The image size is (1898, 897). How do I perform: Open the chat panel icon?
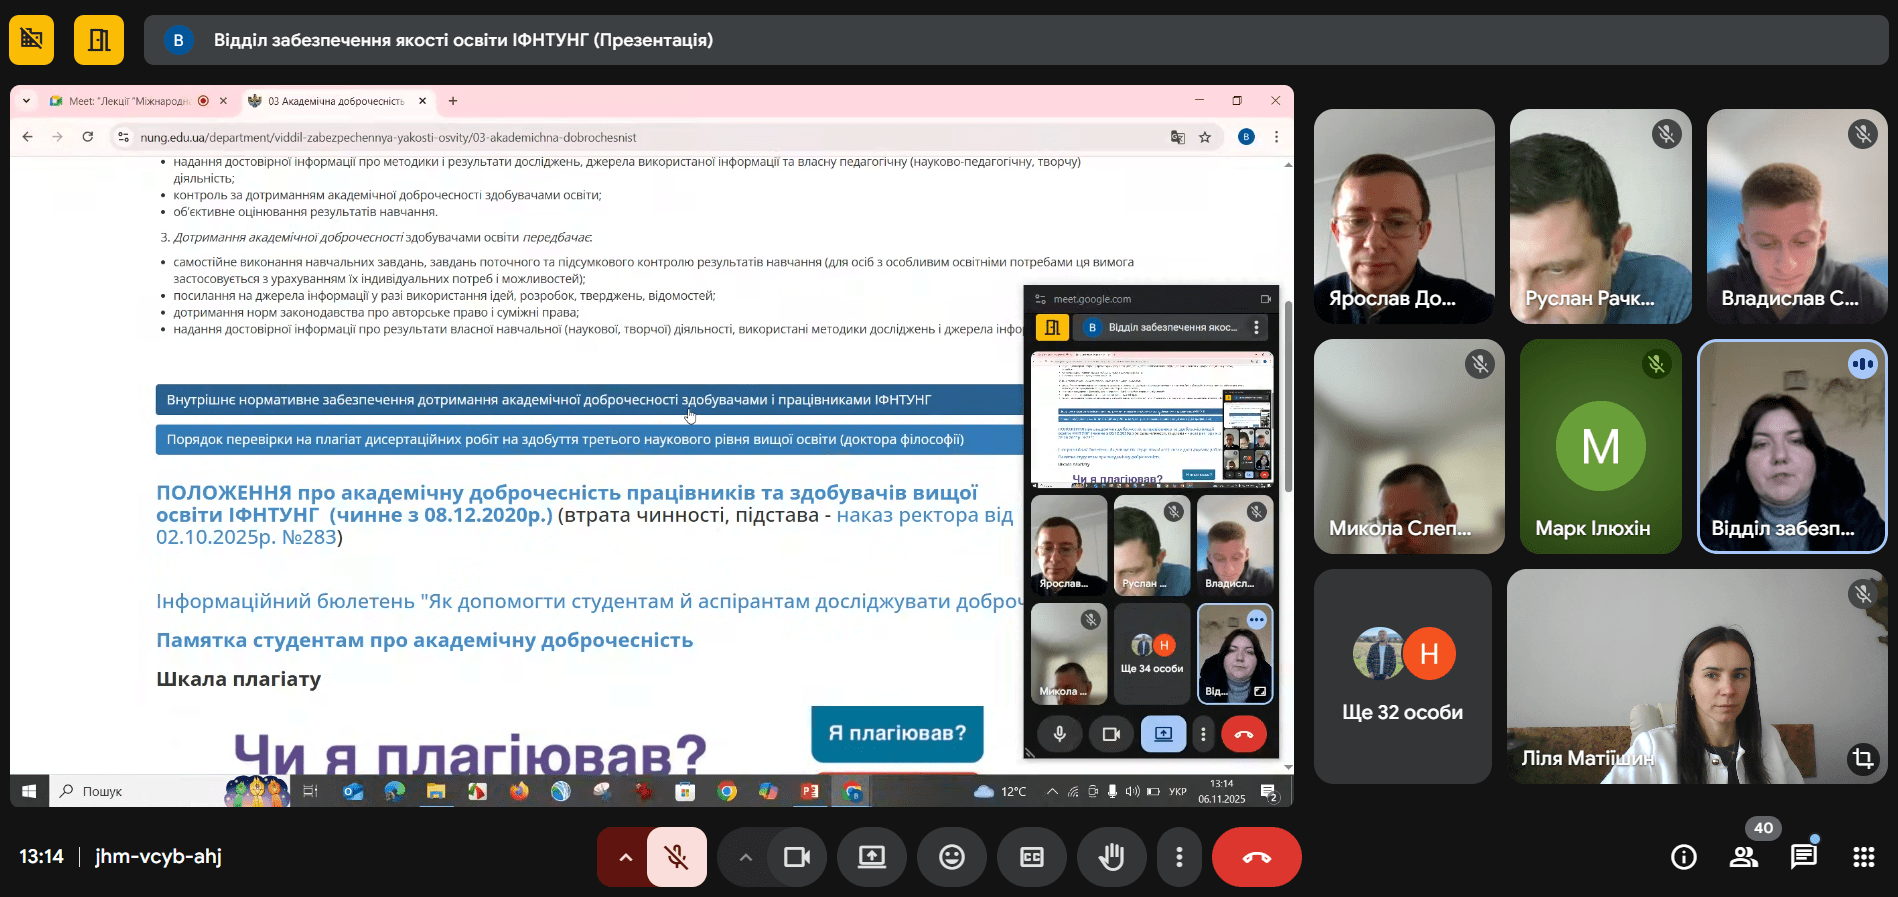point(1803,857)
